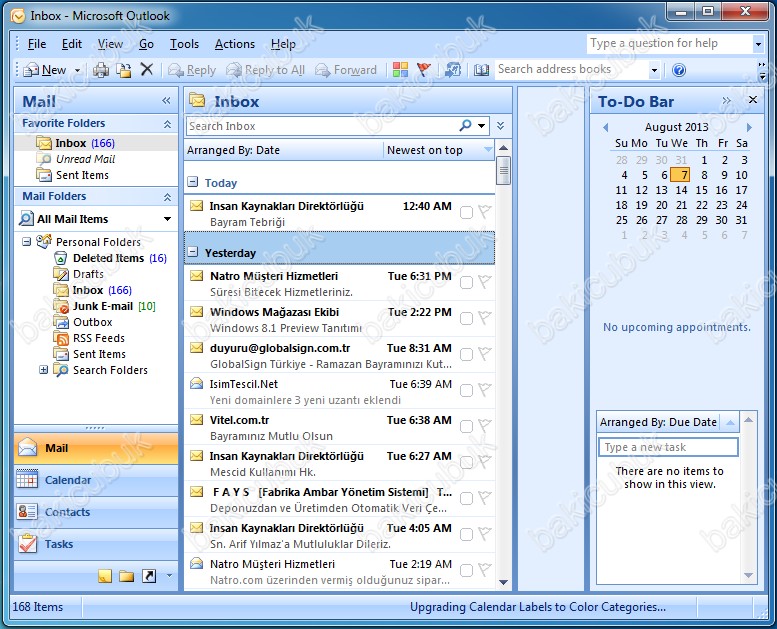
Task: Open the Categorize colored squares icon
Action: pyautogui.click(x=400, y=70)
